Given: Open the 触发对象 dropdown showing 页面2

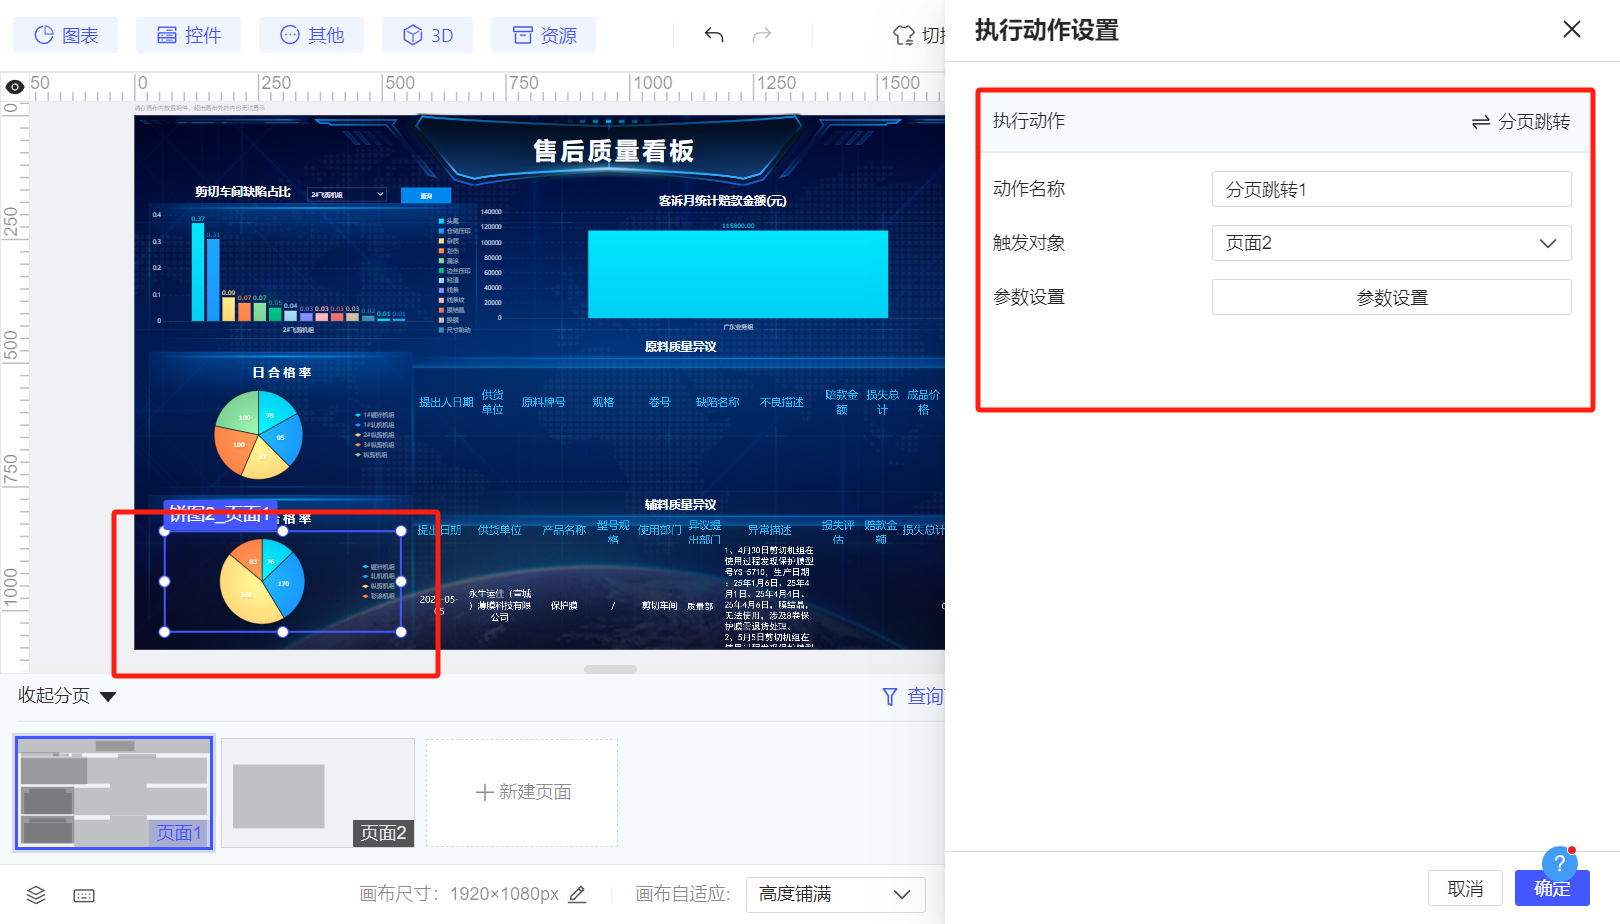Looking at the screenshot, I should pyautogui.click(x=1391, y=243).
